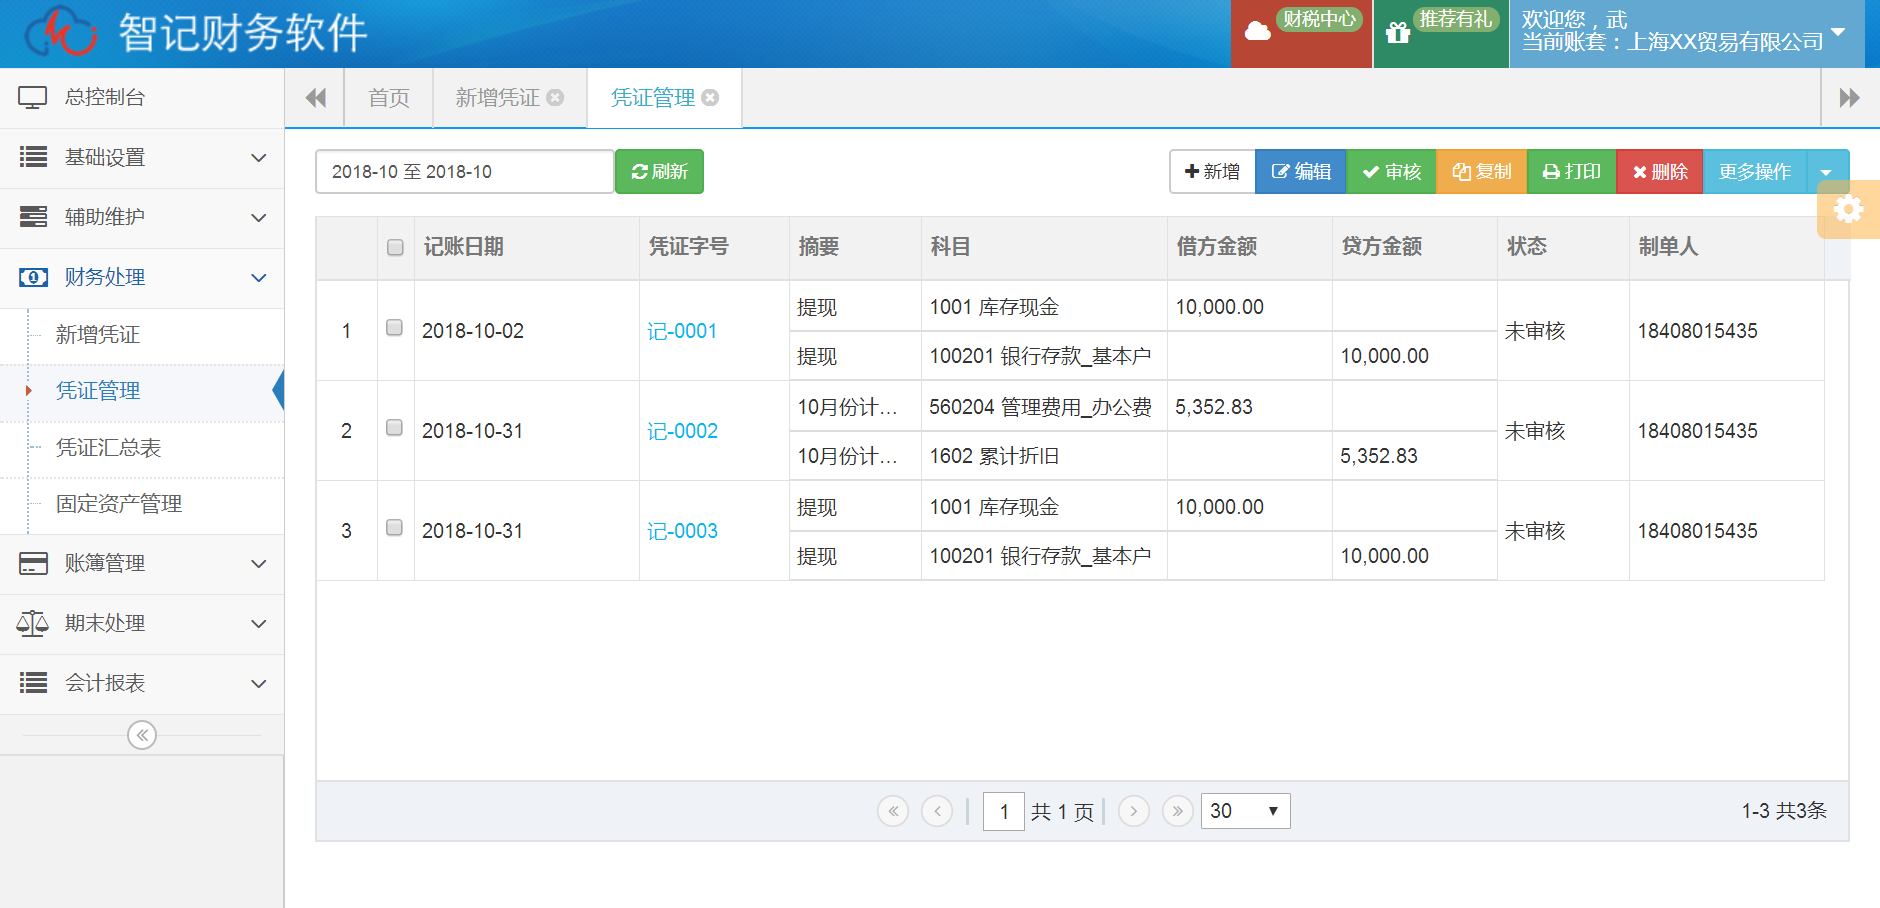1880x908 pixels.
Task: Click the gift icon for 推荐有礼
Action: [x=1397, y=33]
